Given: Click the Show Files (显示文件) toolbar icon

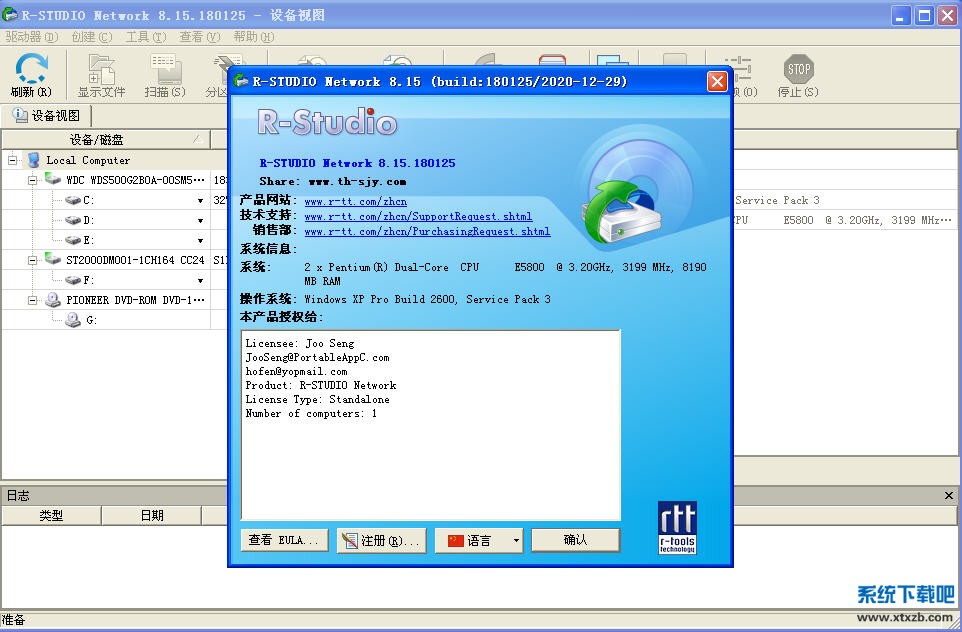Looking at the screenshot, I should point(101,70).
